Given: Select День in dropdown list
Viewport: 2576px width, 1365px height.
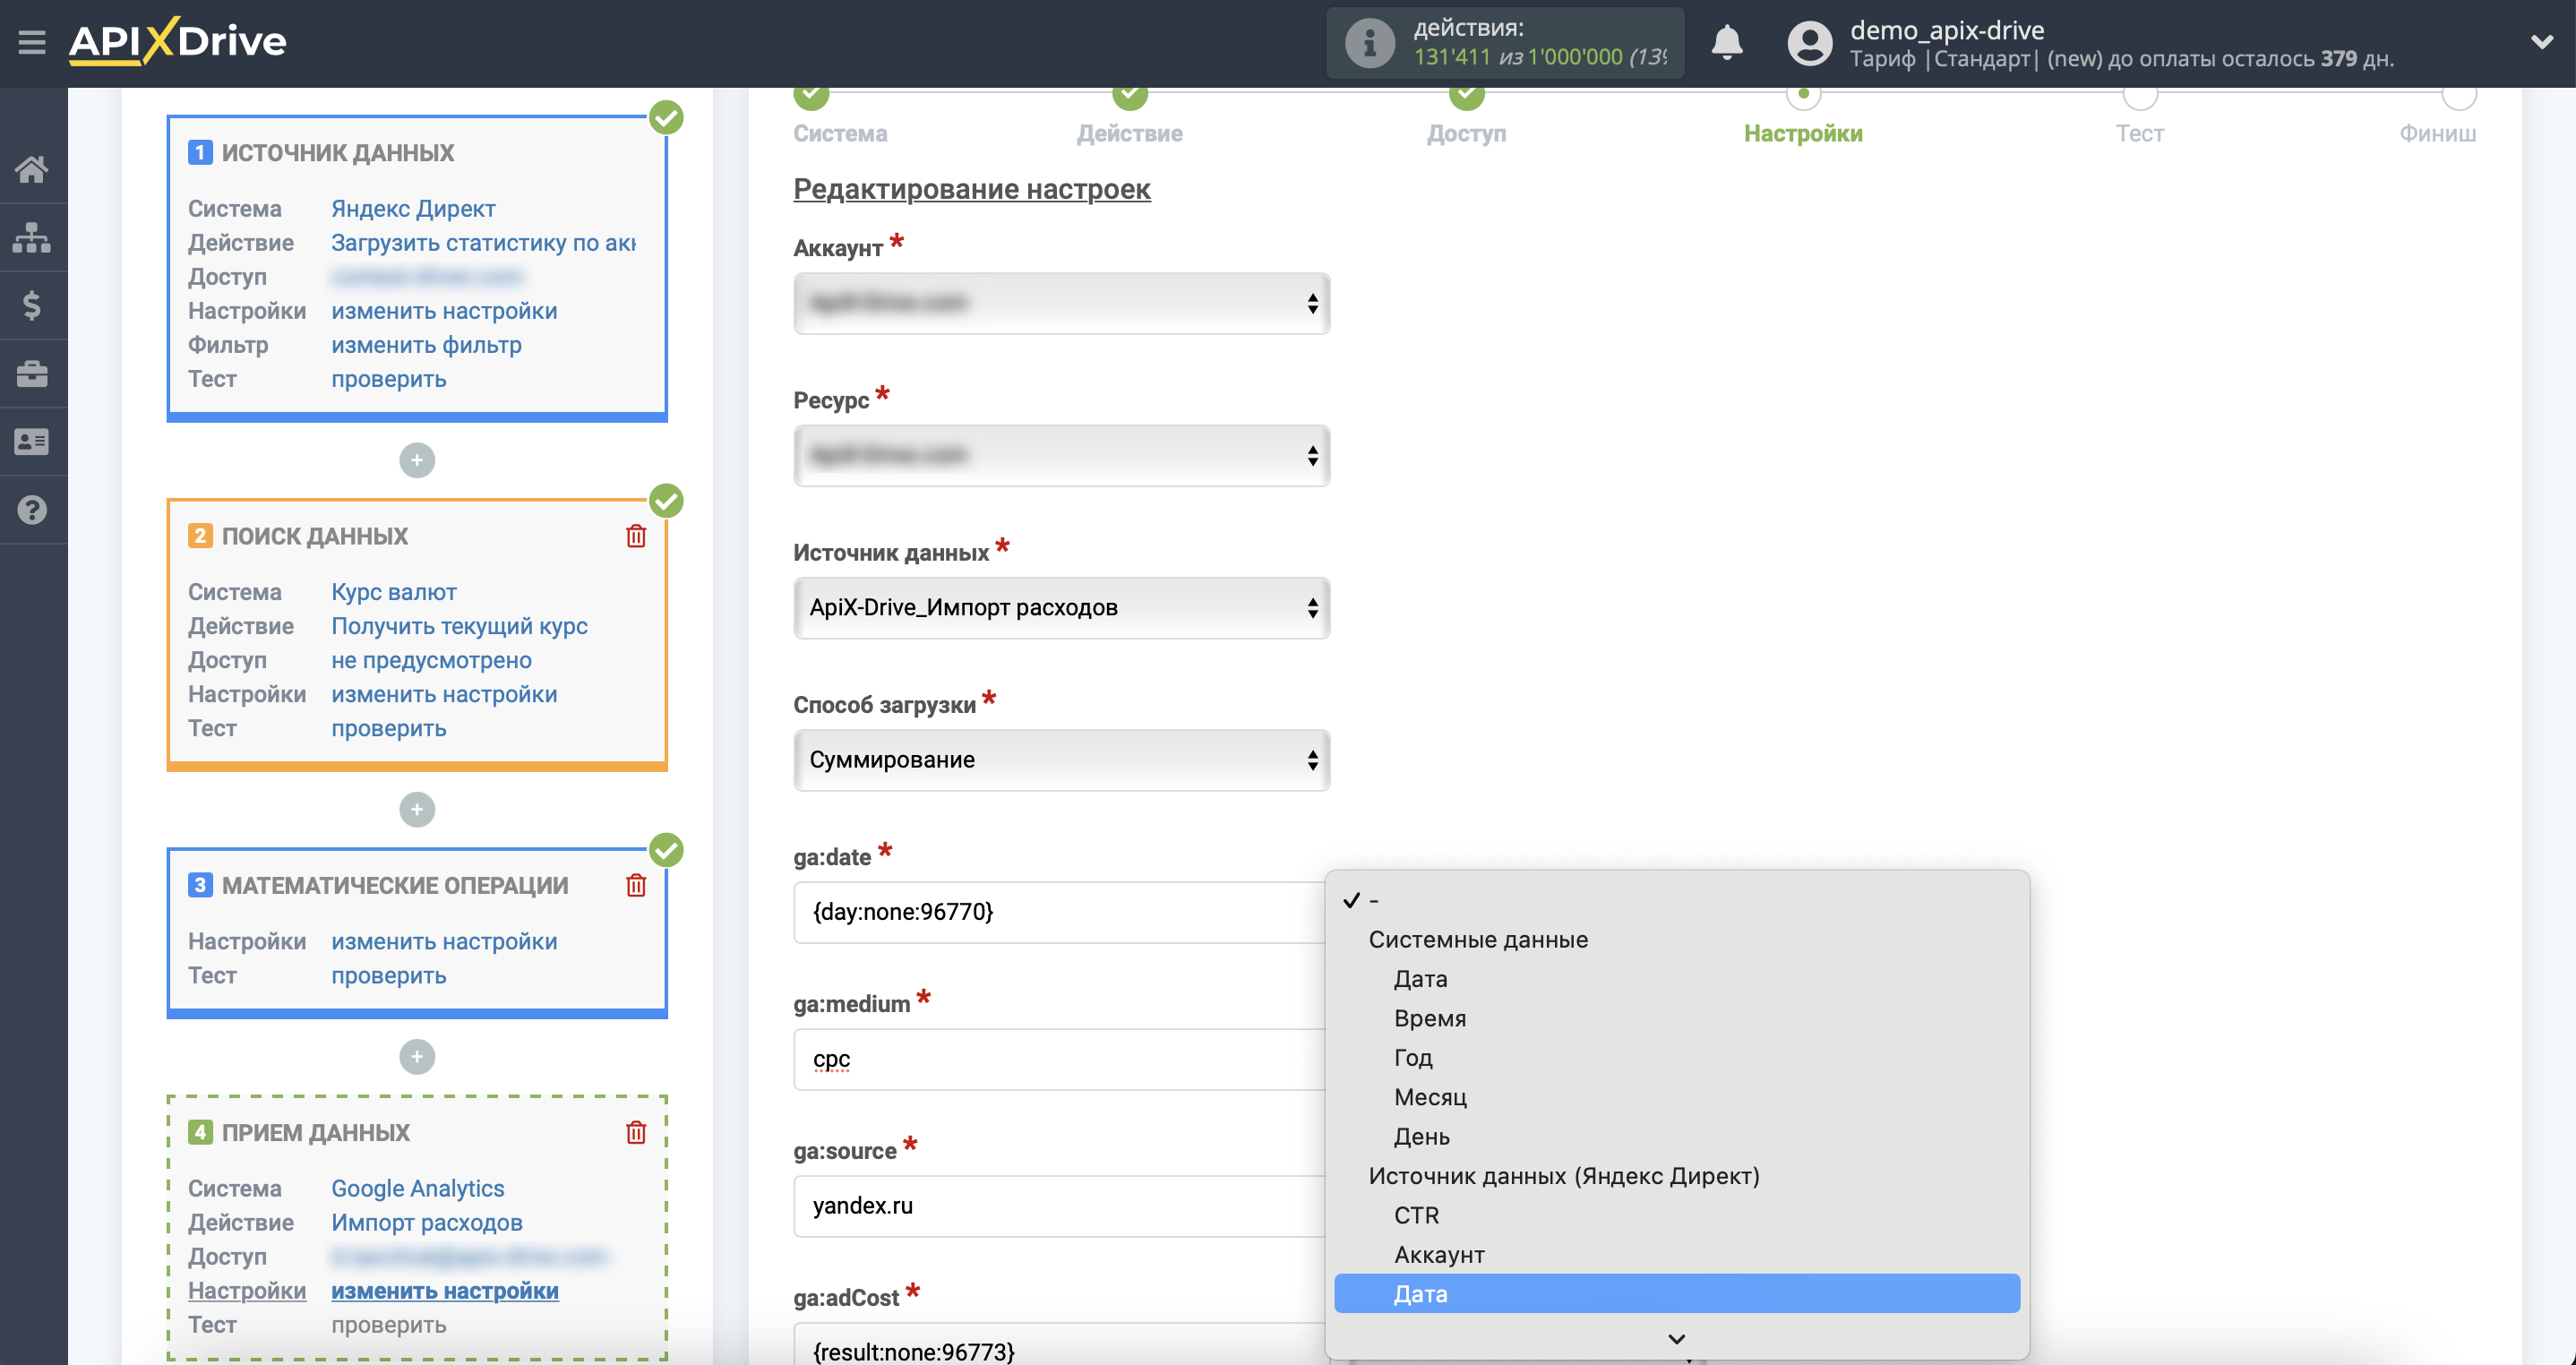Looking at the screenshot, I should click(x=1676, y=1136).
